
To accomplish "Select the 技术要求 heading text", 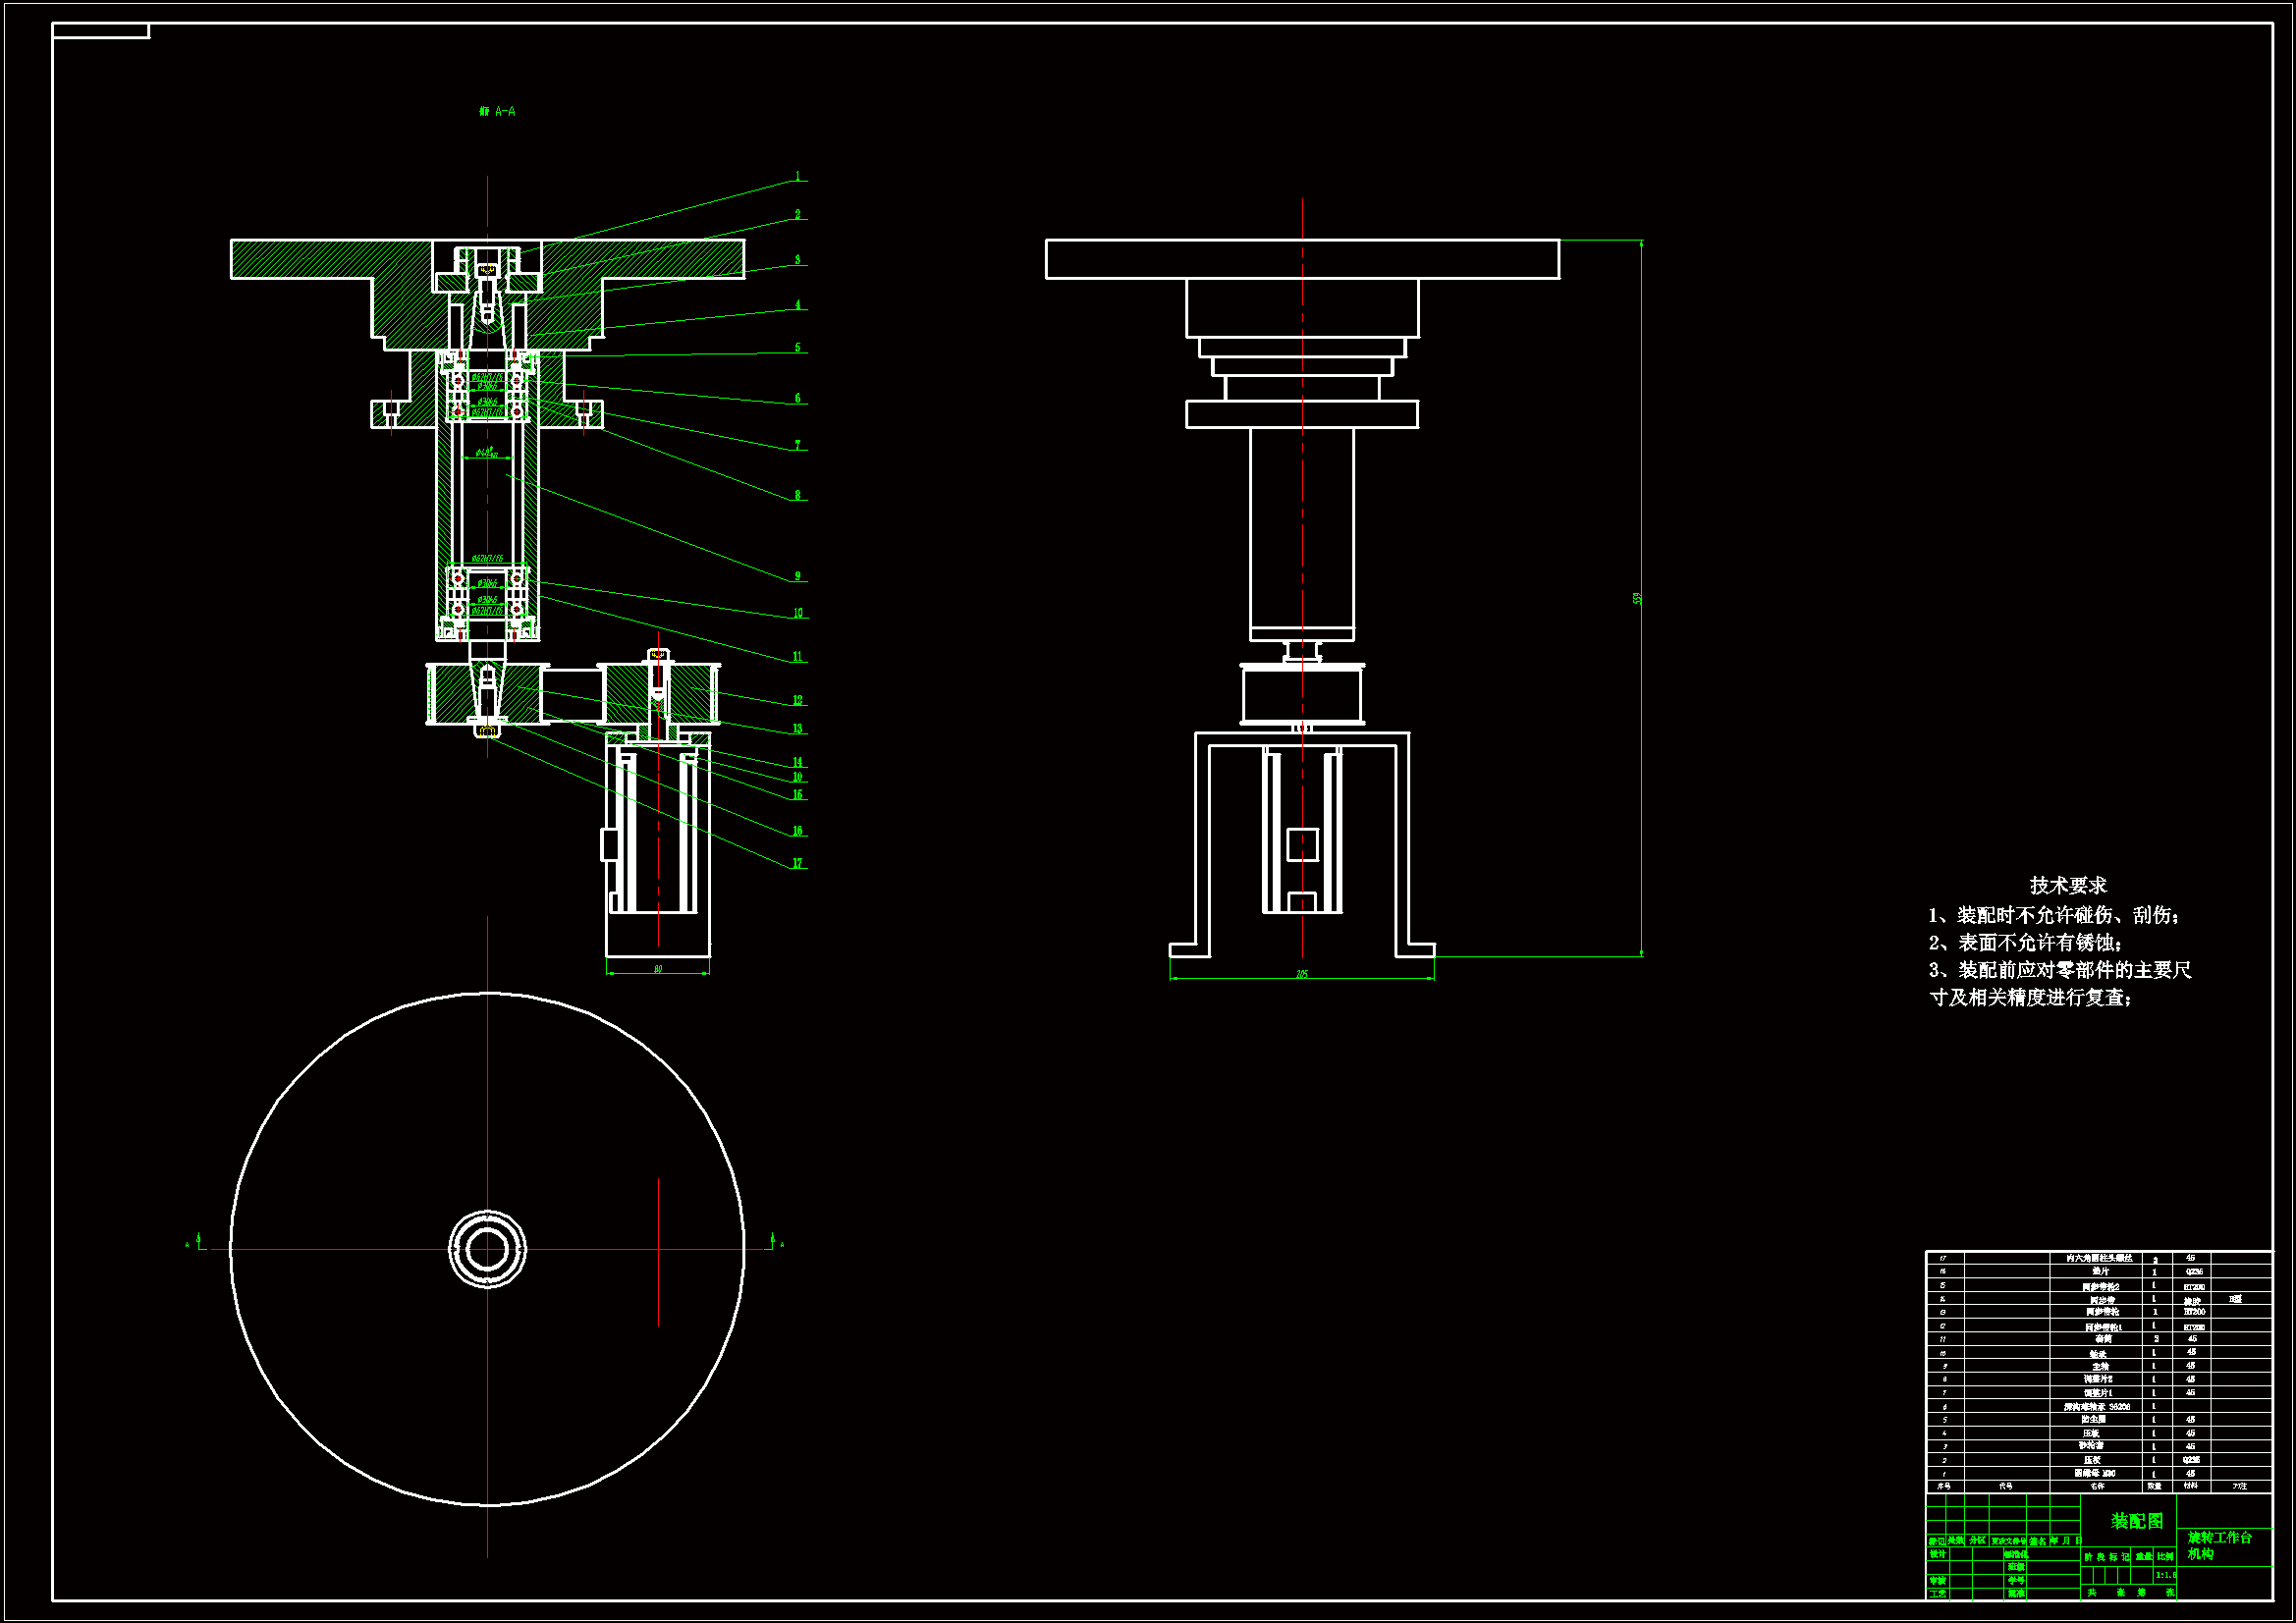I will coord(2068,885).
